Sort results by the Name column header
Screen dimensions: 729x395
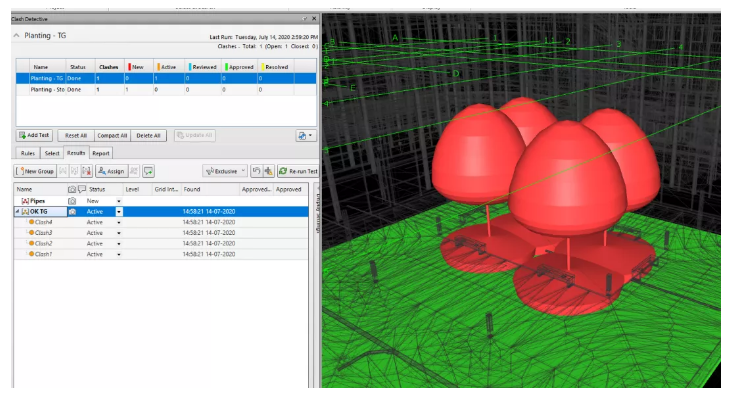(40, 190)
